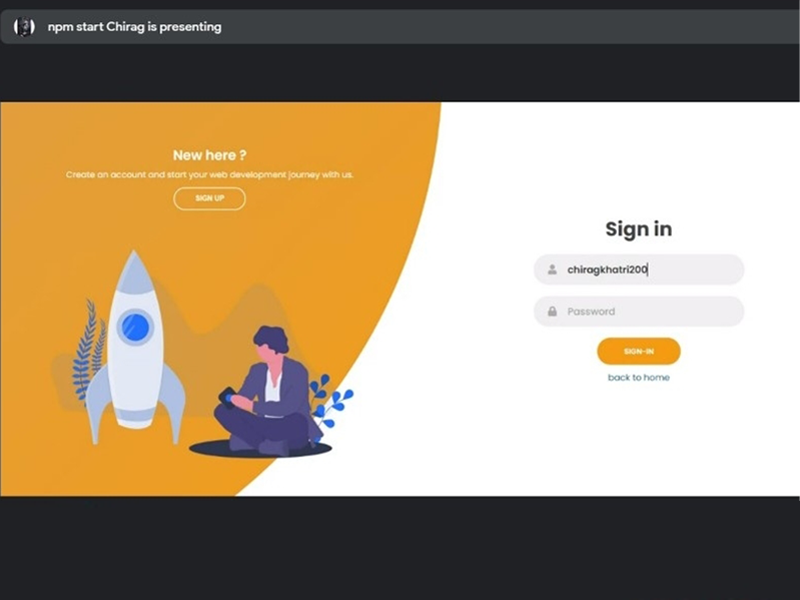
Task: Click the dark oval shadow under the person
Action: point(260,449)
